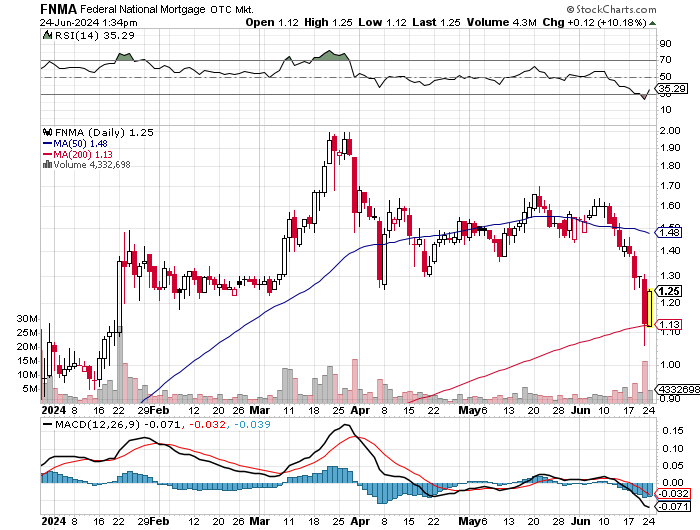Screen dimensions: 700x530
Task: Click the MACD(12,26,9) -0.071 label
Action: 118,424
